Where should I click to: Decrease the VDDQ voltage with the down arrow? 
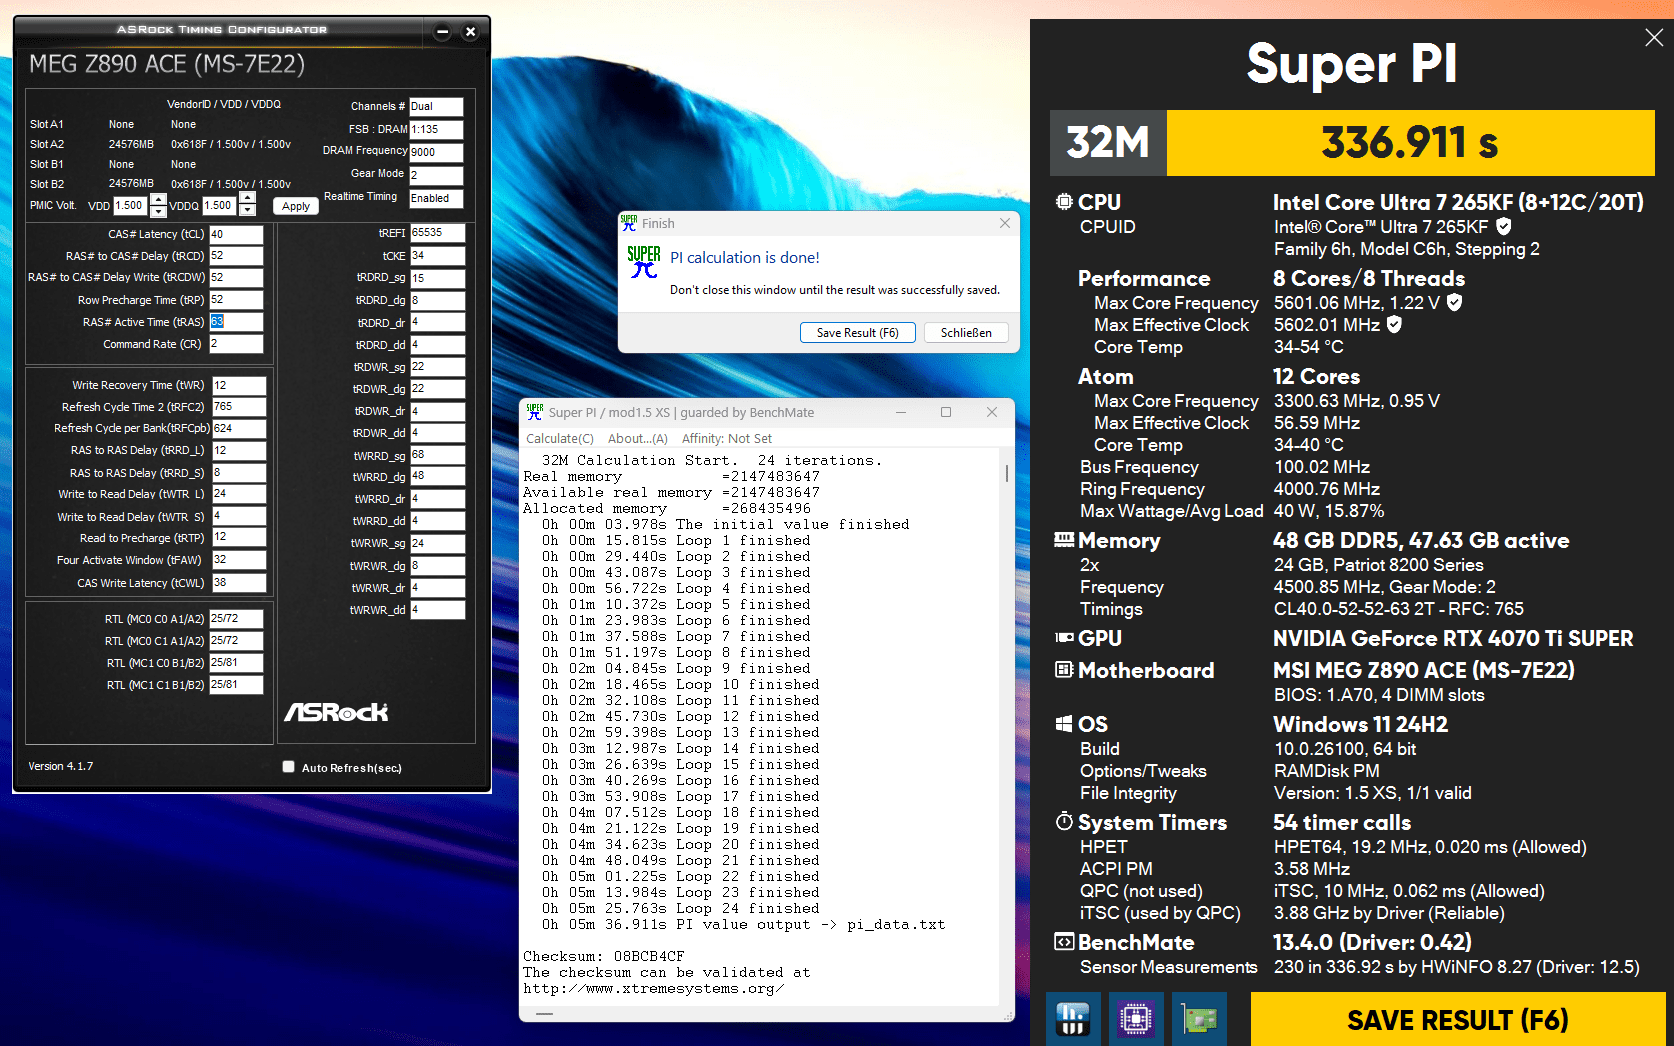tap(248, 211)
